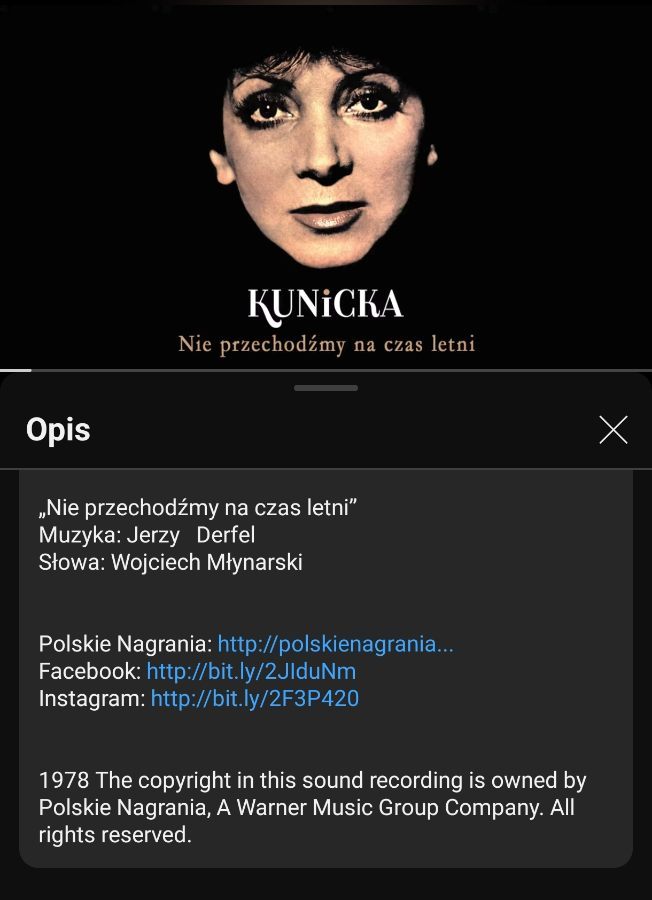652x900 pixels.
Task: Tap the video player album cover
Action: 326,184
